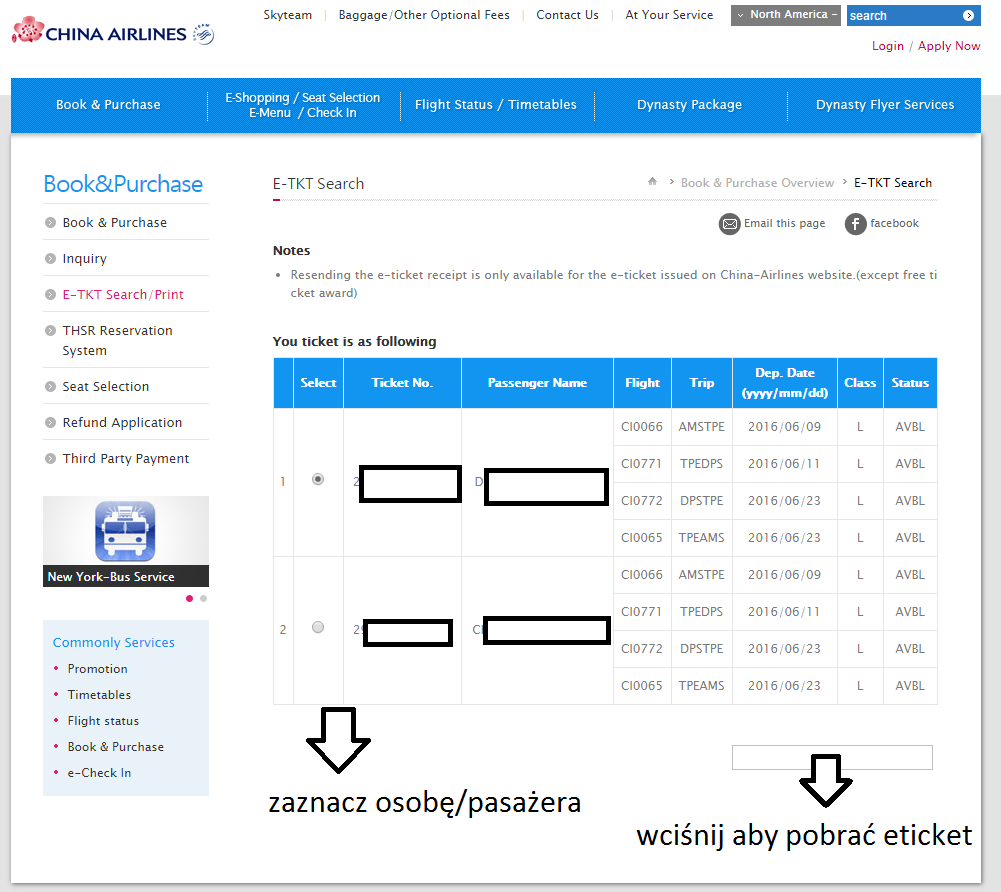The width and height of the screenshot is (1001, 892).
Task: Open e-Check In under Commonly Services
Action: pyautogui.click(x=100, y=773)
